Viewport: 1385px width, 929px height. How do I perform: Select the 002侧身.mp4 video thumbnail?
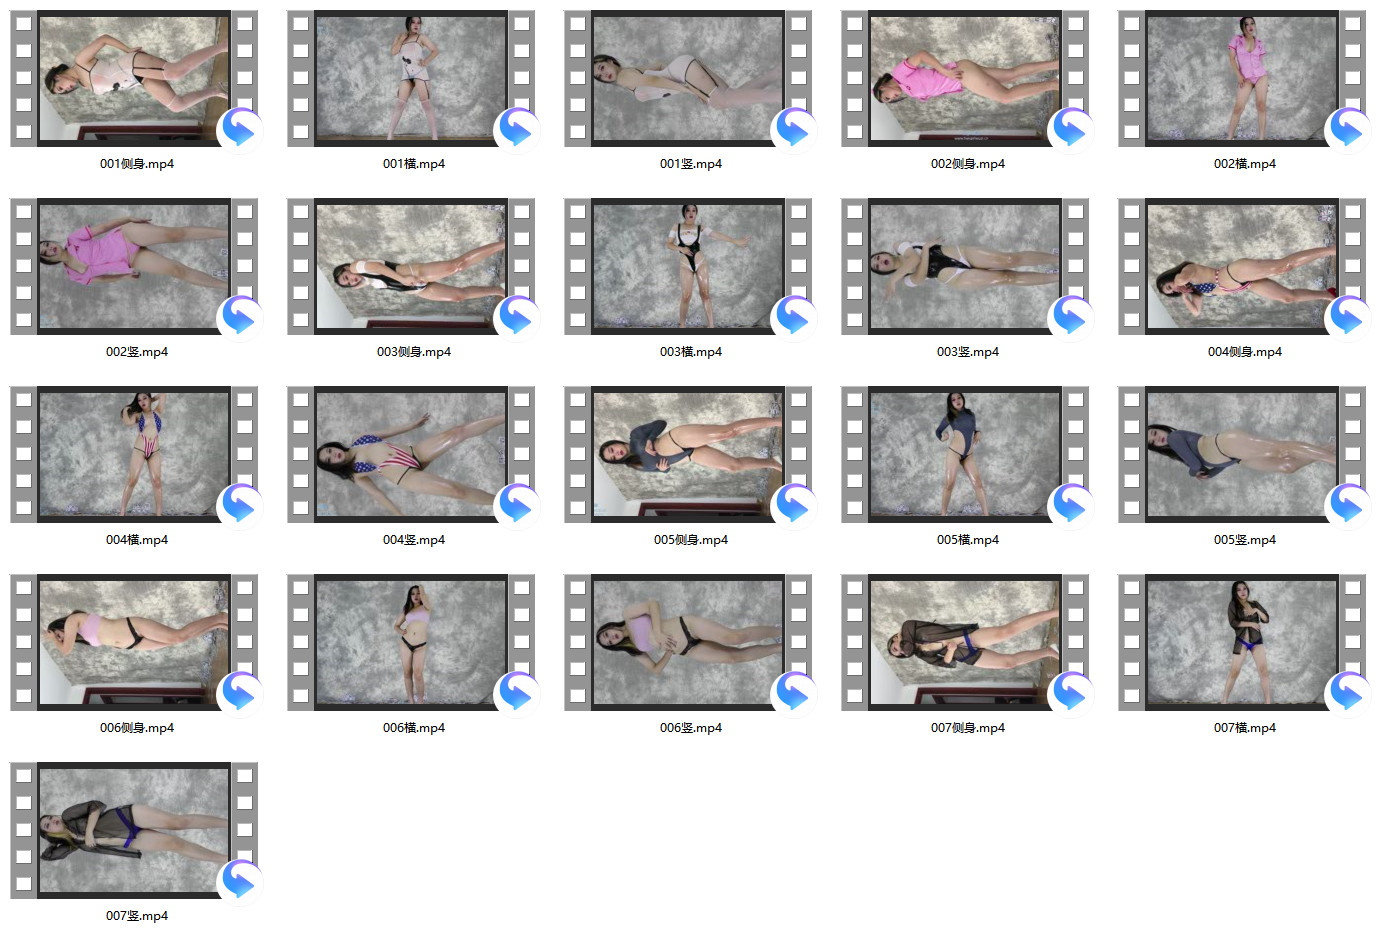[966, 79]
